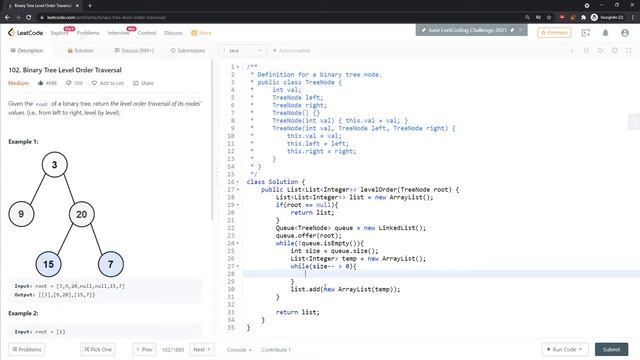This screenshot has width=640, height=360.
Task: Open the browser three-dot menu
Action: point(633,17)
